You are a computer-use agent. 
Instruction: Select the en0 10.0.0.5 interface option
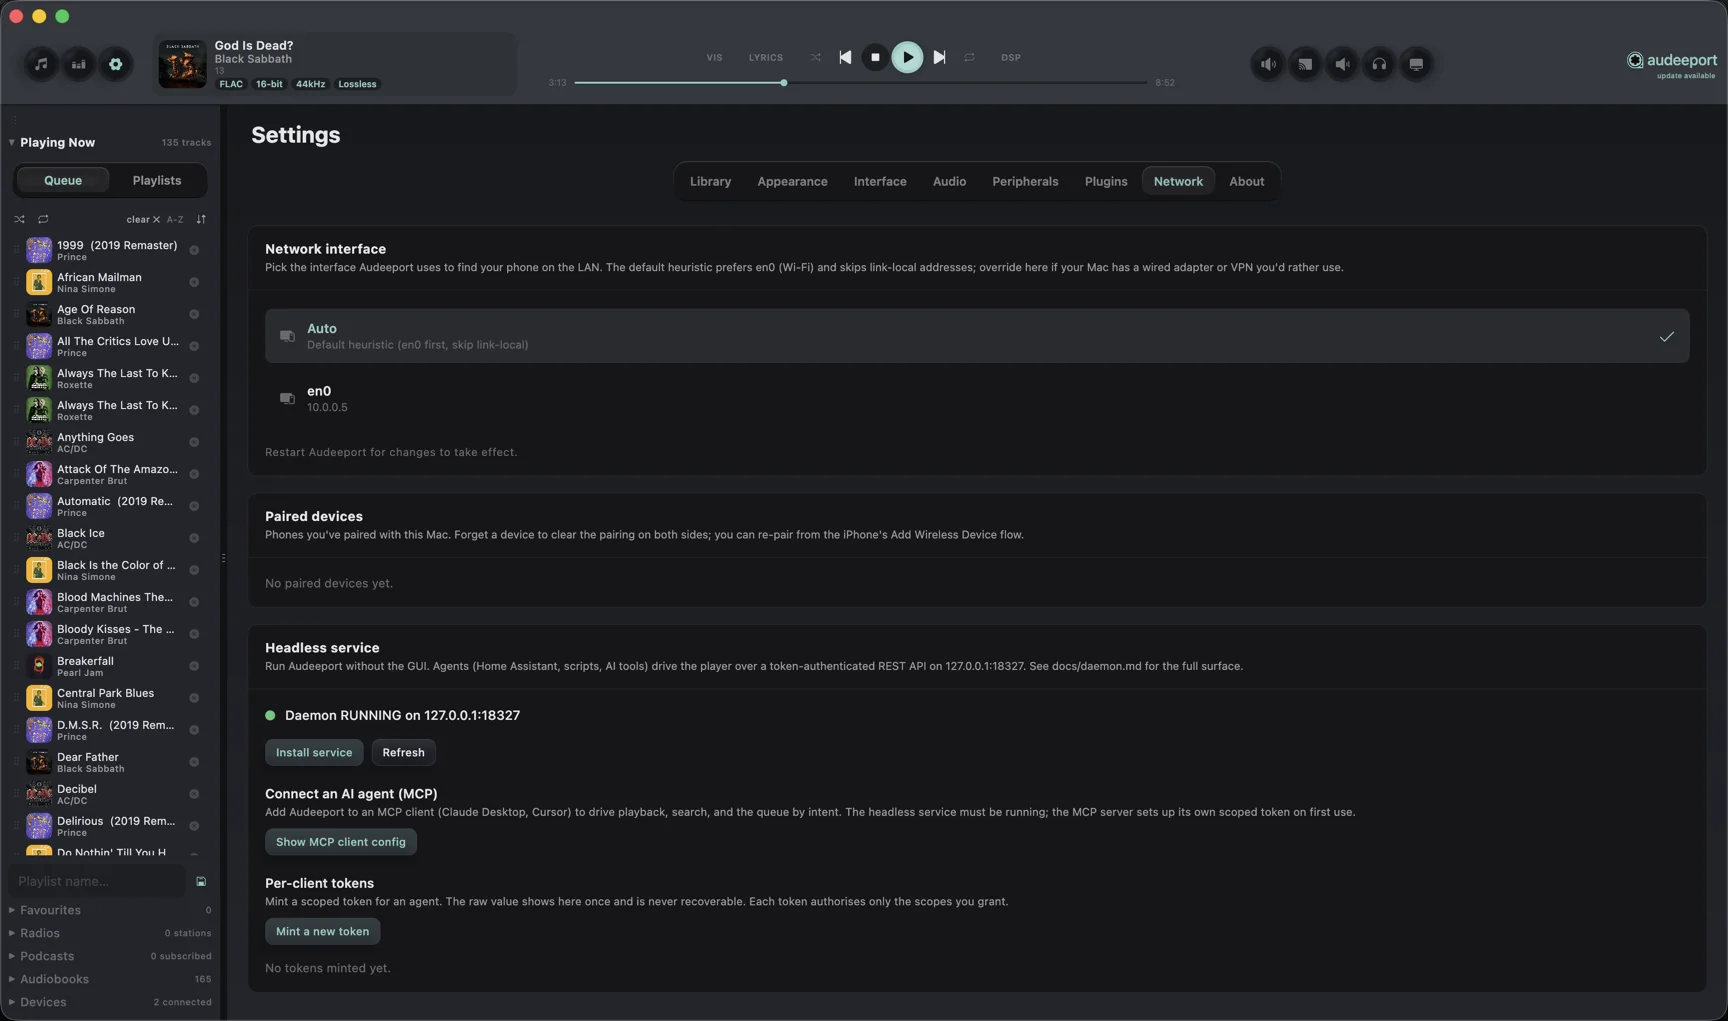977,398
